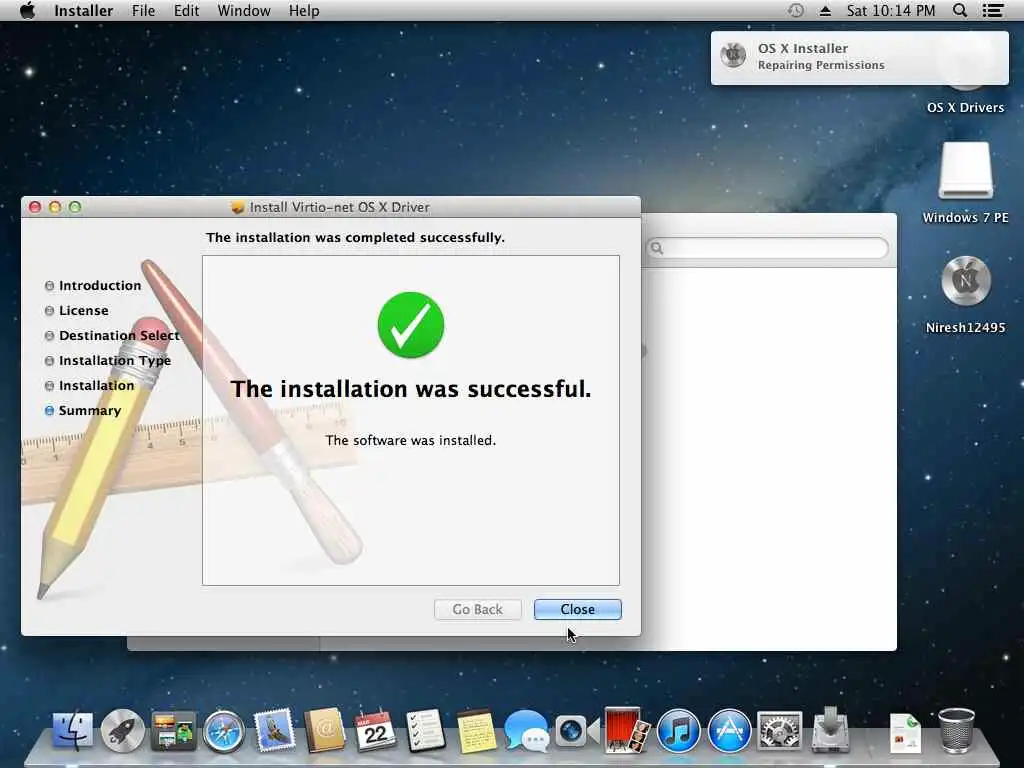Zoom the installer window green button

pyautogui.click(x=75, y=207)
